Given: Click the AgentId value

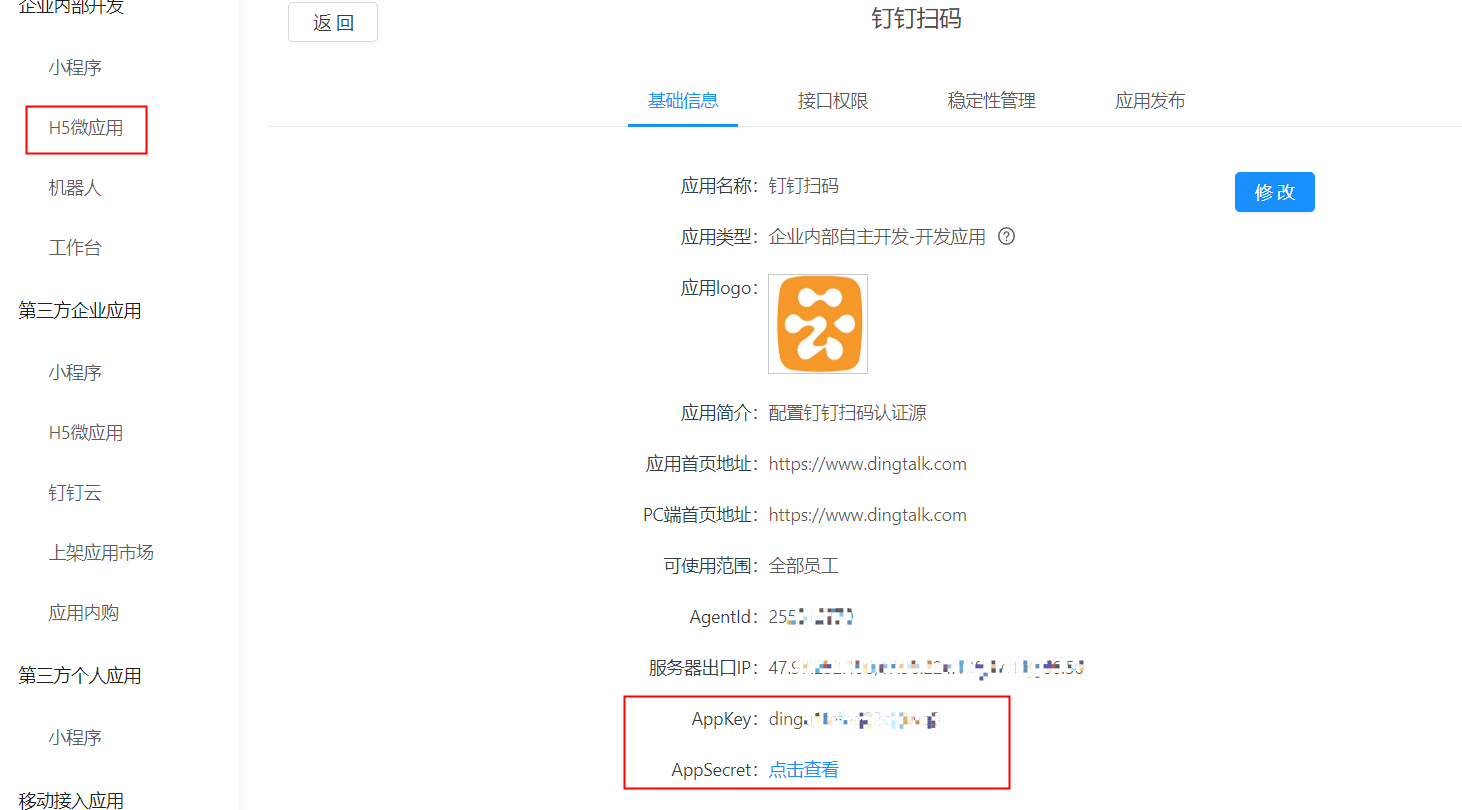Looking at the screenshot, I should (x=811, y=617).
